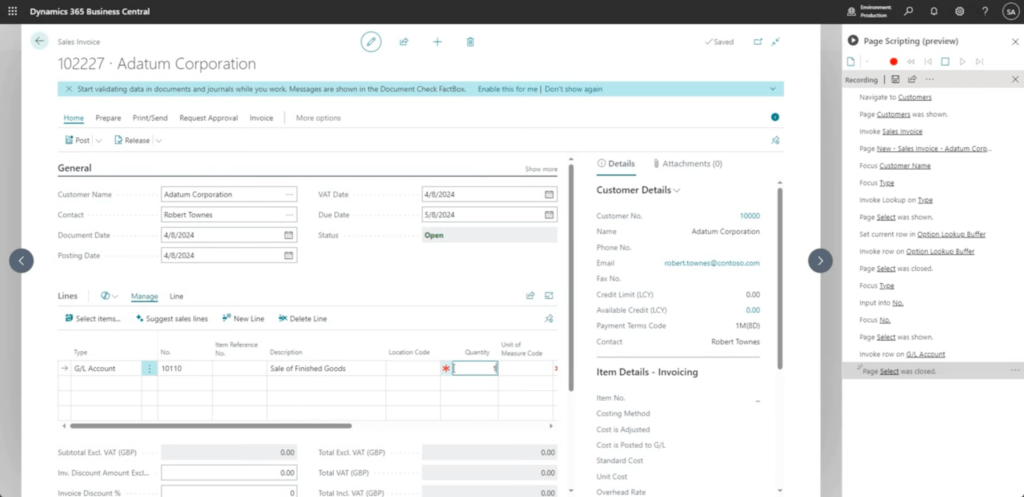Click the robert.townes@contoso.com email link
Viewport: 1024px width, 497px height.
[711, 263]
